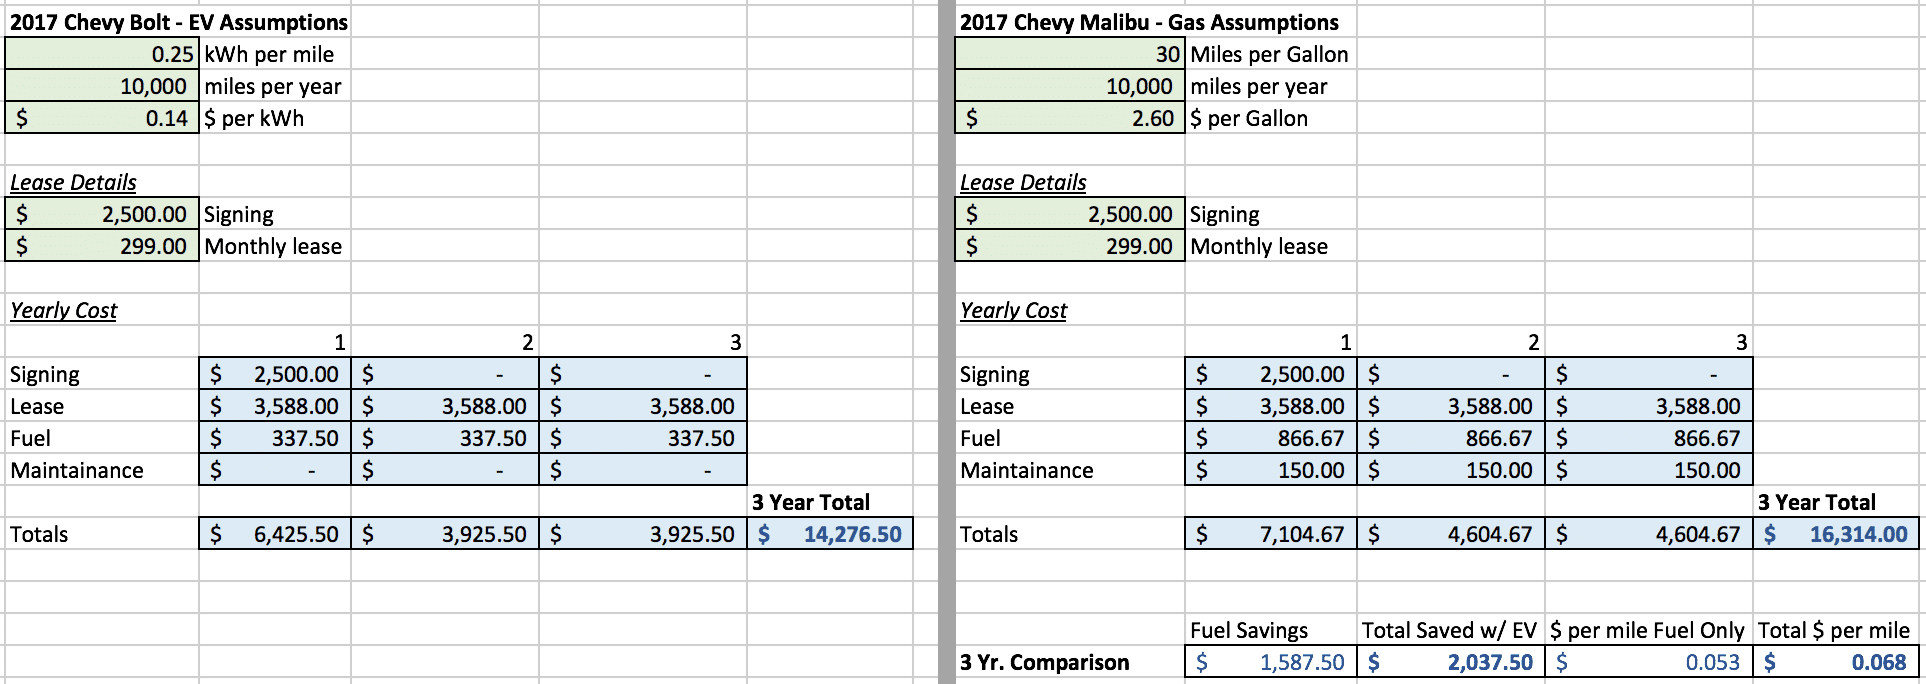The image size is (1926, 684).
Task: Select the Bolt year 1 Signing 2,500.00 yearly cell
Action: (275, 374)
